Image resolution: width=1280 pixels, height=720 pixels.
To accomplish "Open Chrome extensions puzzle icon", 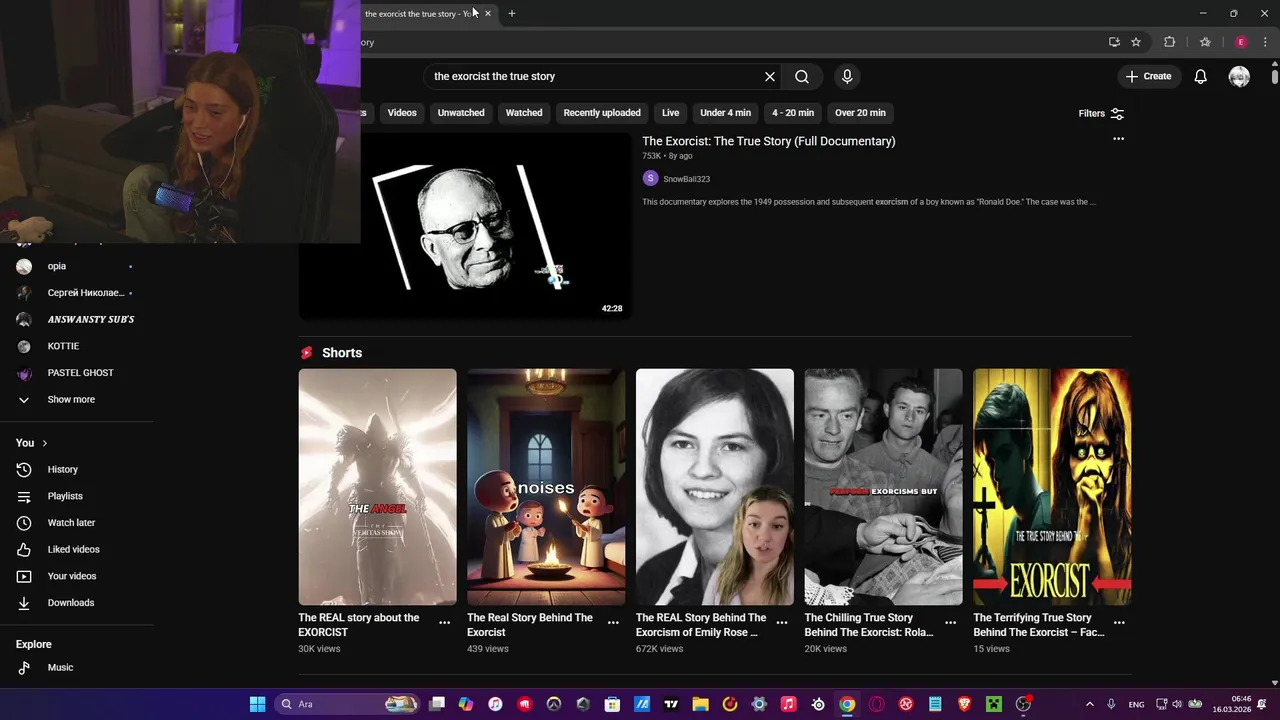I will point(1169,42).
